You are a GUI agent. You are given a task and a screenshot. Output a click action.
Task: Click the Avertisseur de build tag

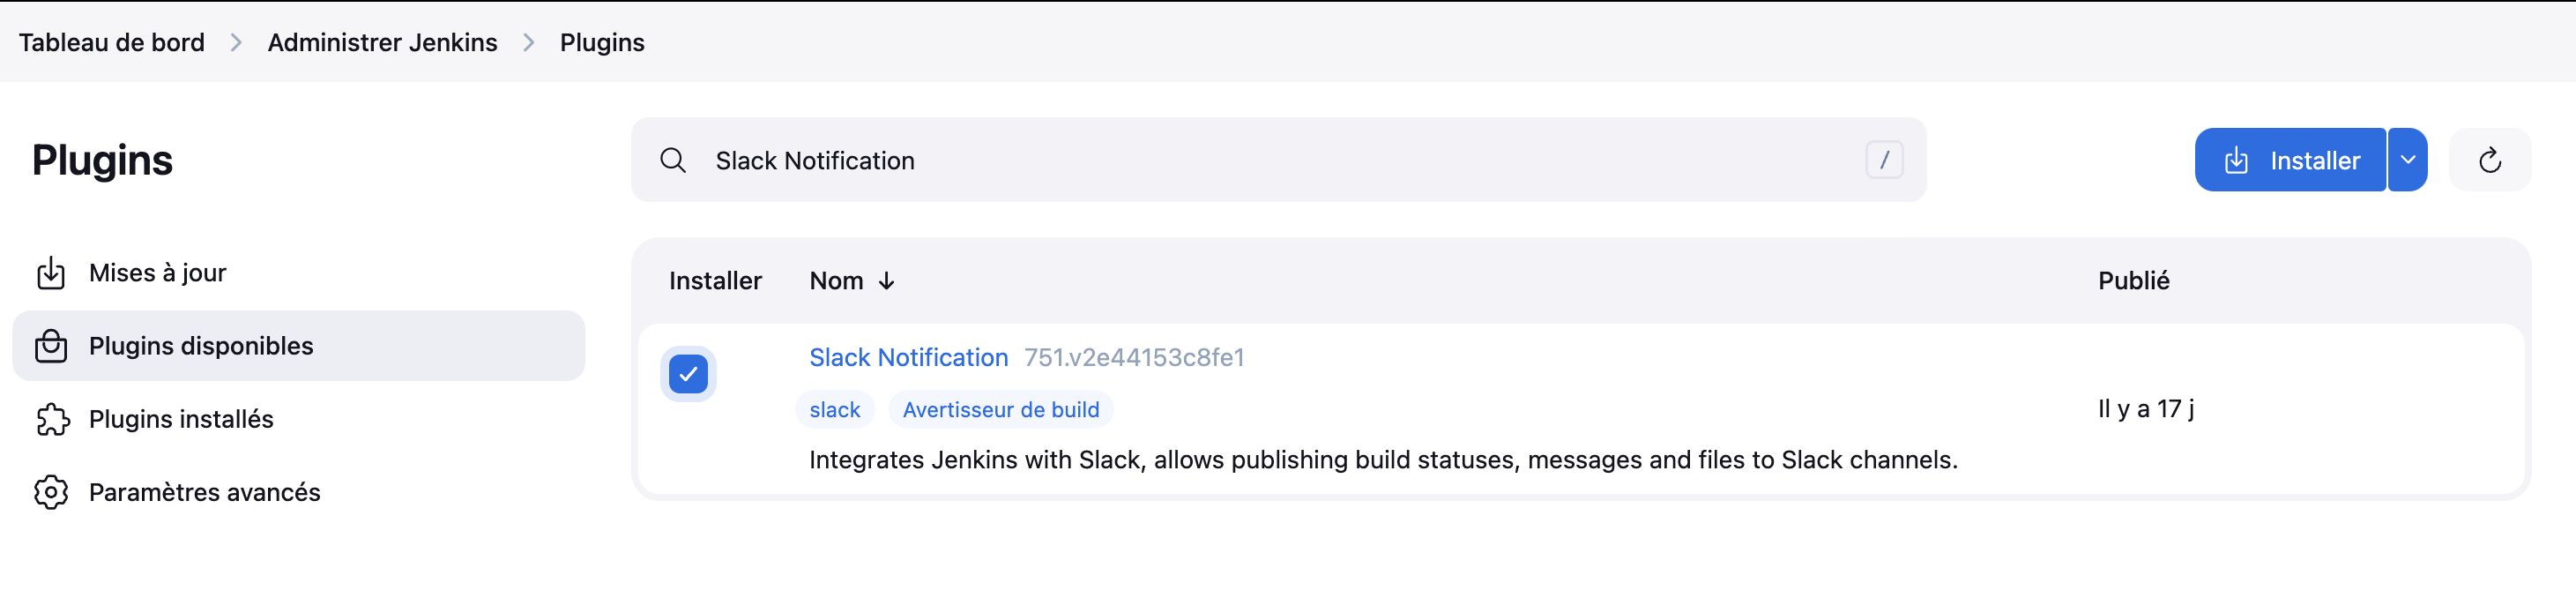tap(1000, 410)
